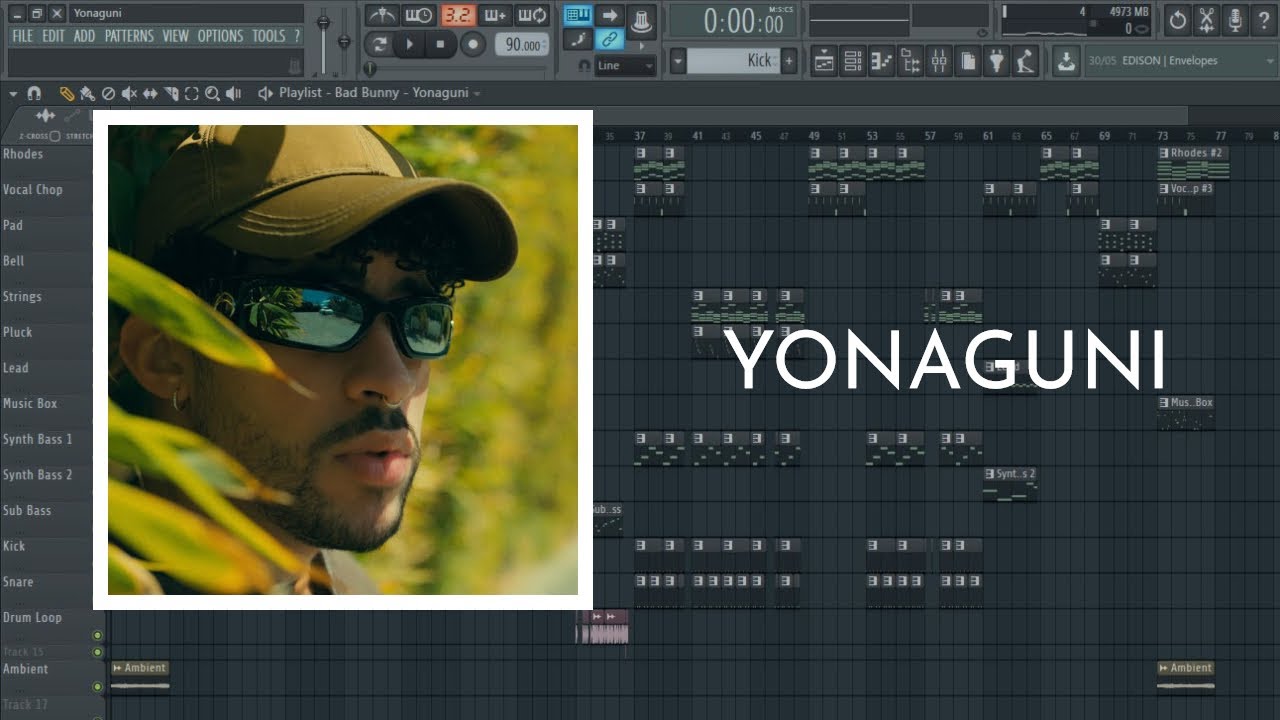The height and width of the screenshot is (720, 1280).
Task: Add new pattern with plus button
Action: click(789, 61)
